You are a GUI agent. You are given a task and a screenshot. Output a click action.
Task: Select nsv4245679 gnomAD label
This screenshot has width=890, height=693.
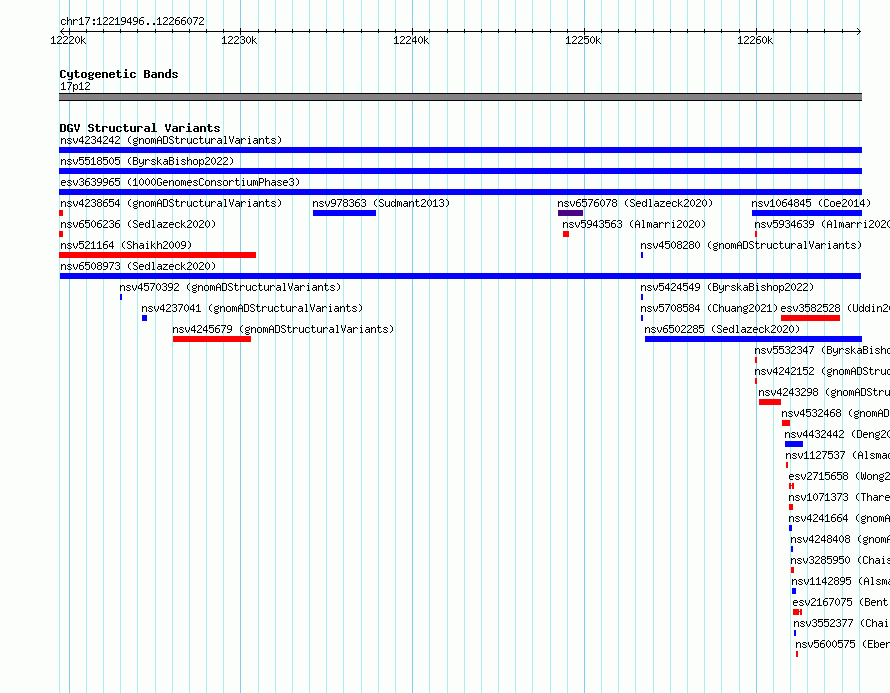tap(283, 329)
